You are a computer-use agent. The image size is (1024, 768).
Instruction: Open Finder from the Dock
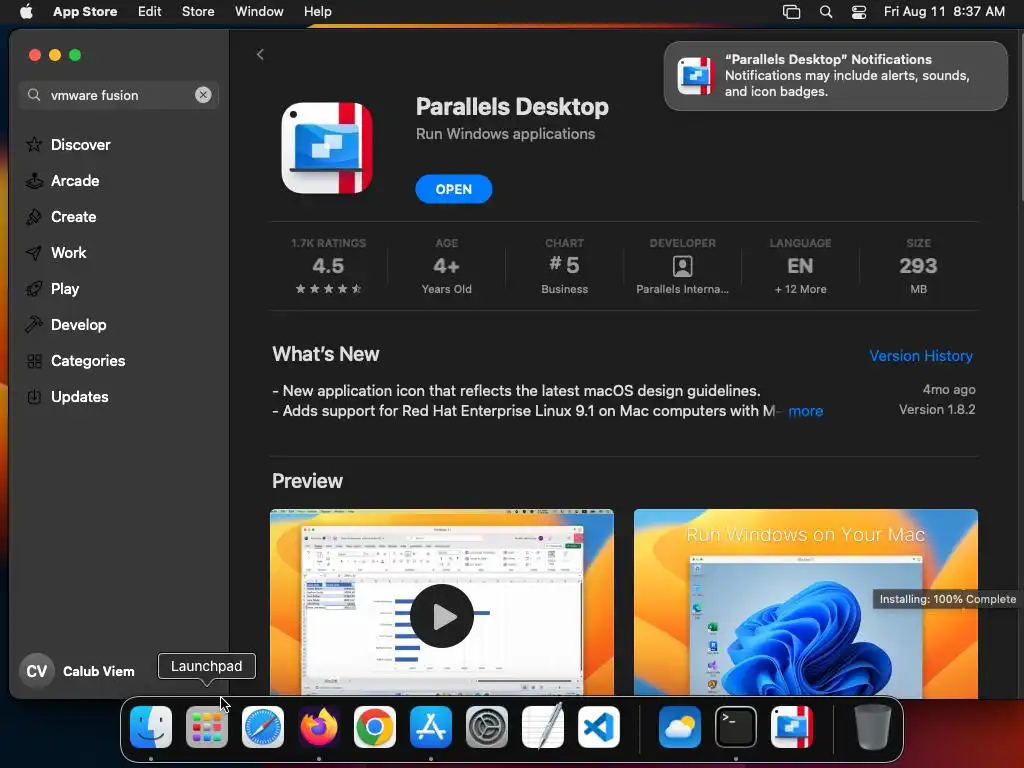151,727
